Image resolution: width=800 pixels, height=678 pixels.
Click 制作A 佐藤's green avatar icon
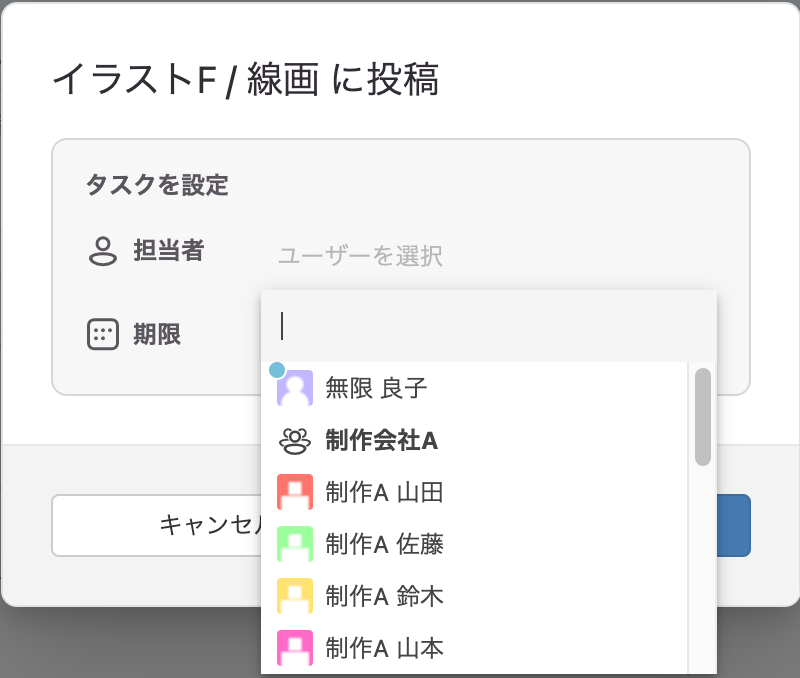coord(295,544)
